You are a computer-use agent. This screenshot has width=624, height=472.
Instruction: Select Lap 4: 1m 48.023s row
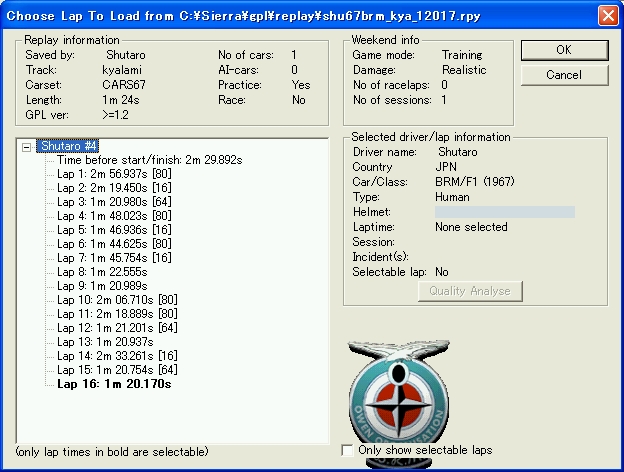(114, 216)
